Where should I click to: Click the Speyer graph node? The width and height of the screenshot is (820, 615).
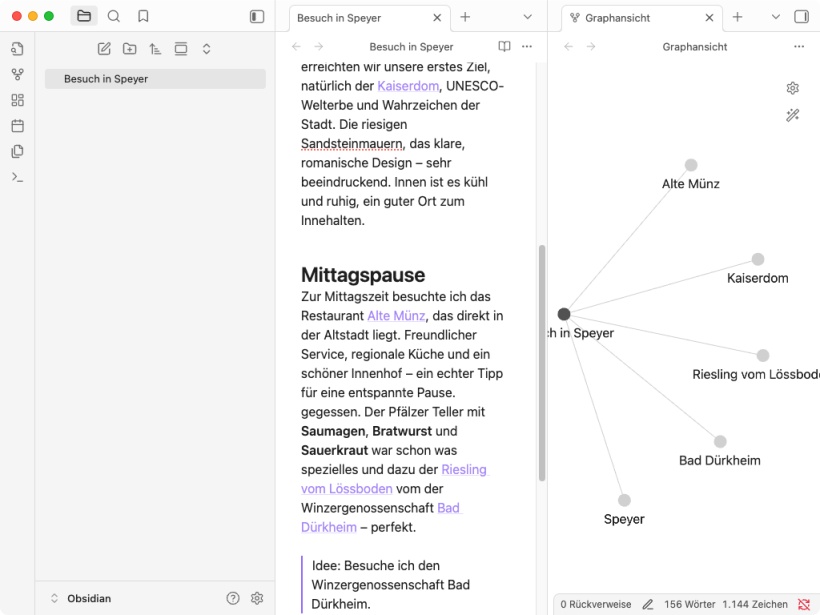pyautogui.click(x=624, y=500)
